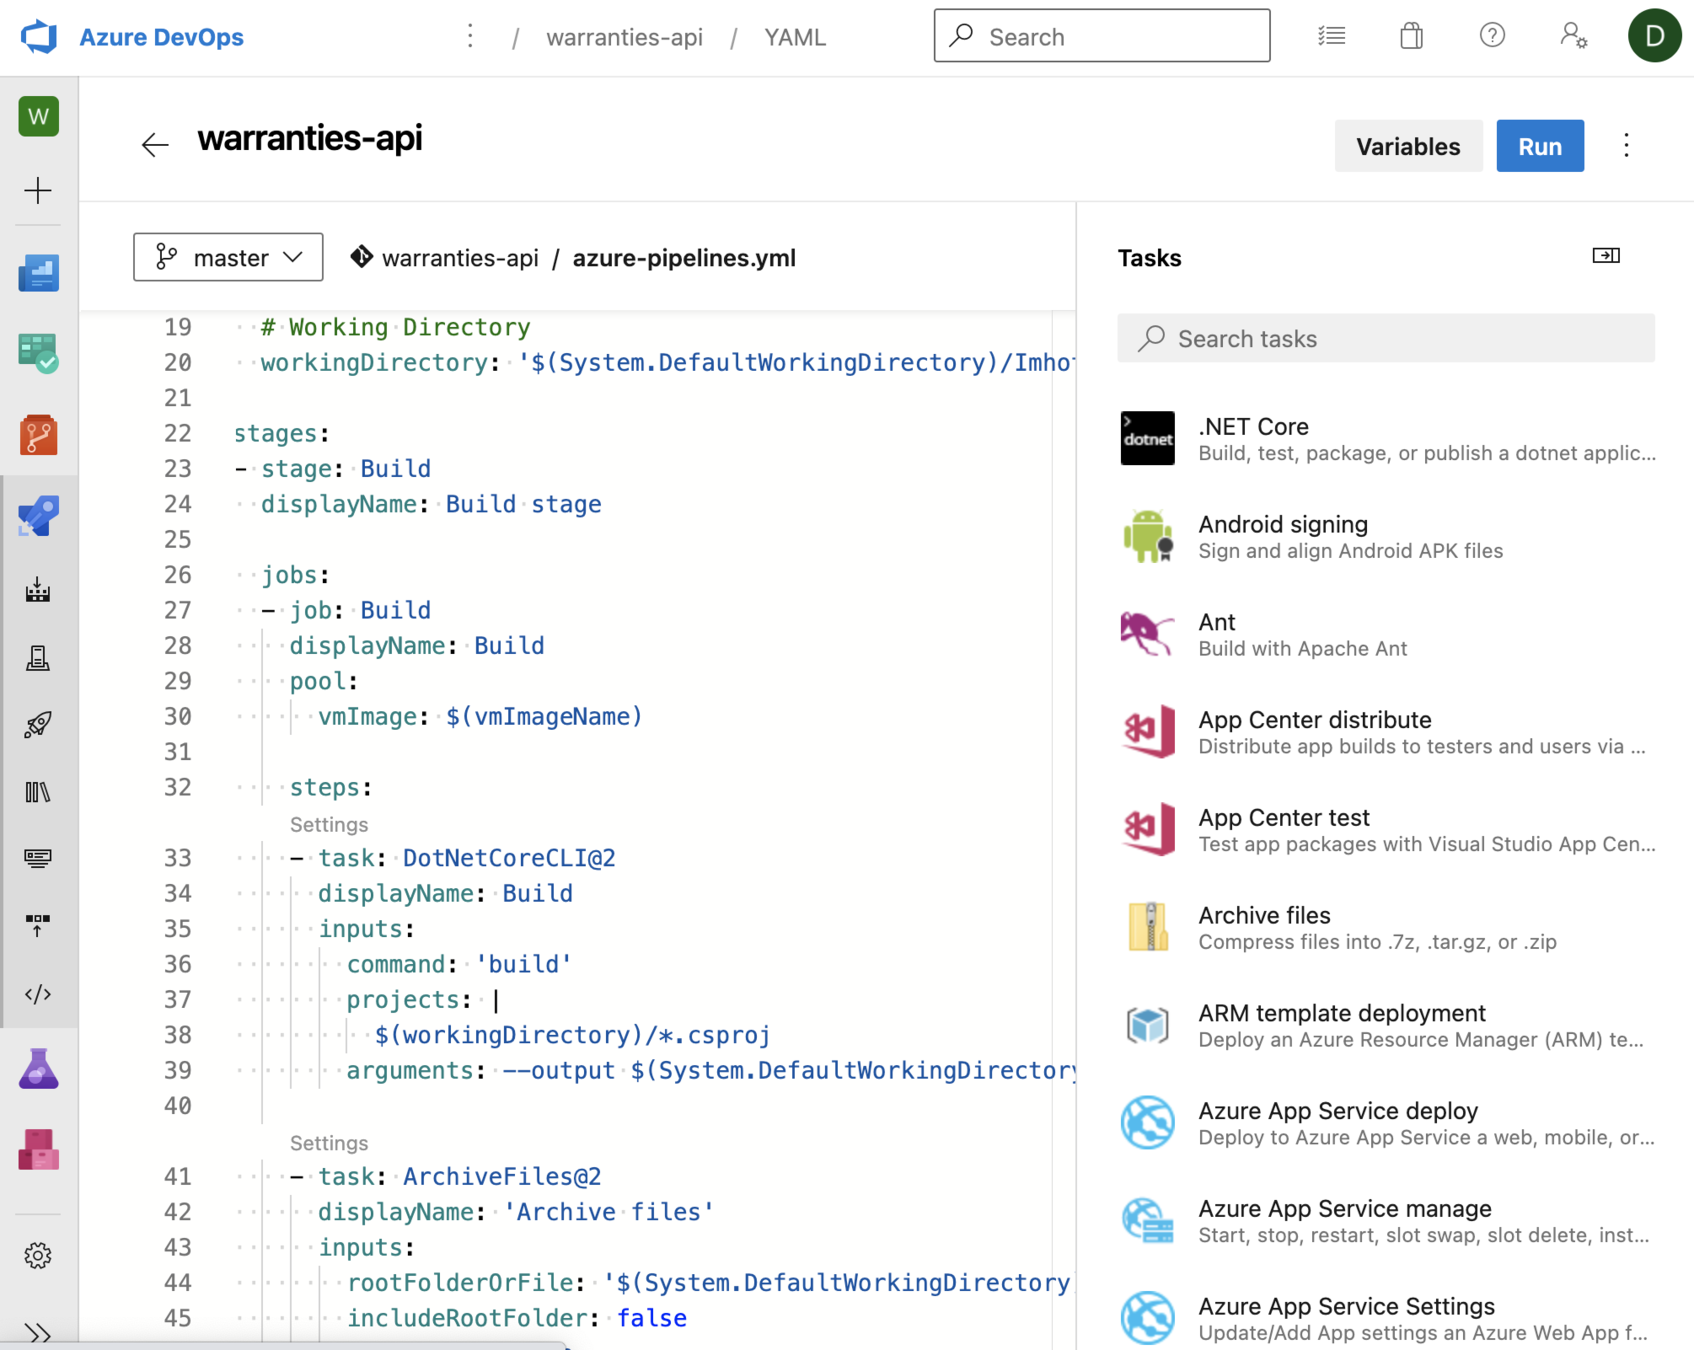Go back with the left arrow
The height and width of the screenshot is (1350, 1694).
click(155, 145)
